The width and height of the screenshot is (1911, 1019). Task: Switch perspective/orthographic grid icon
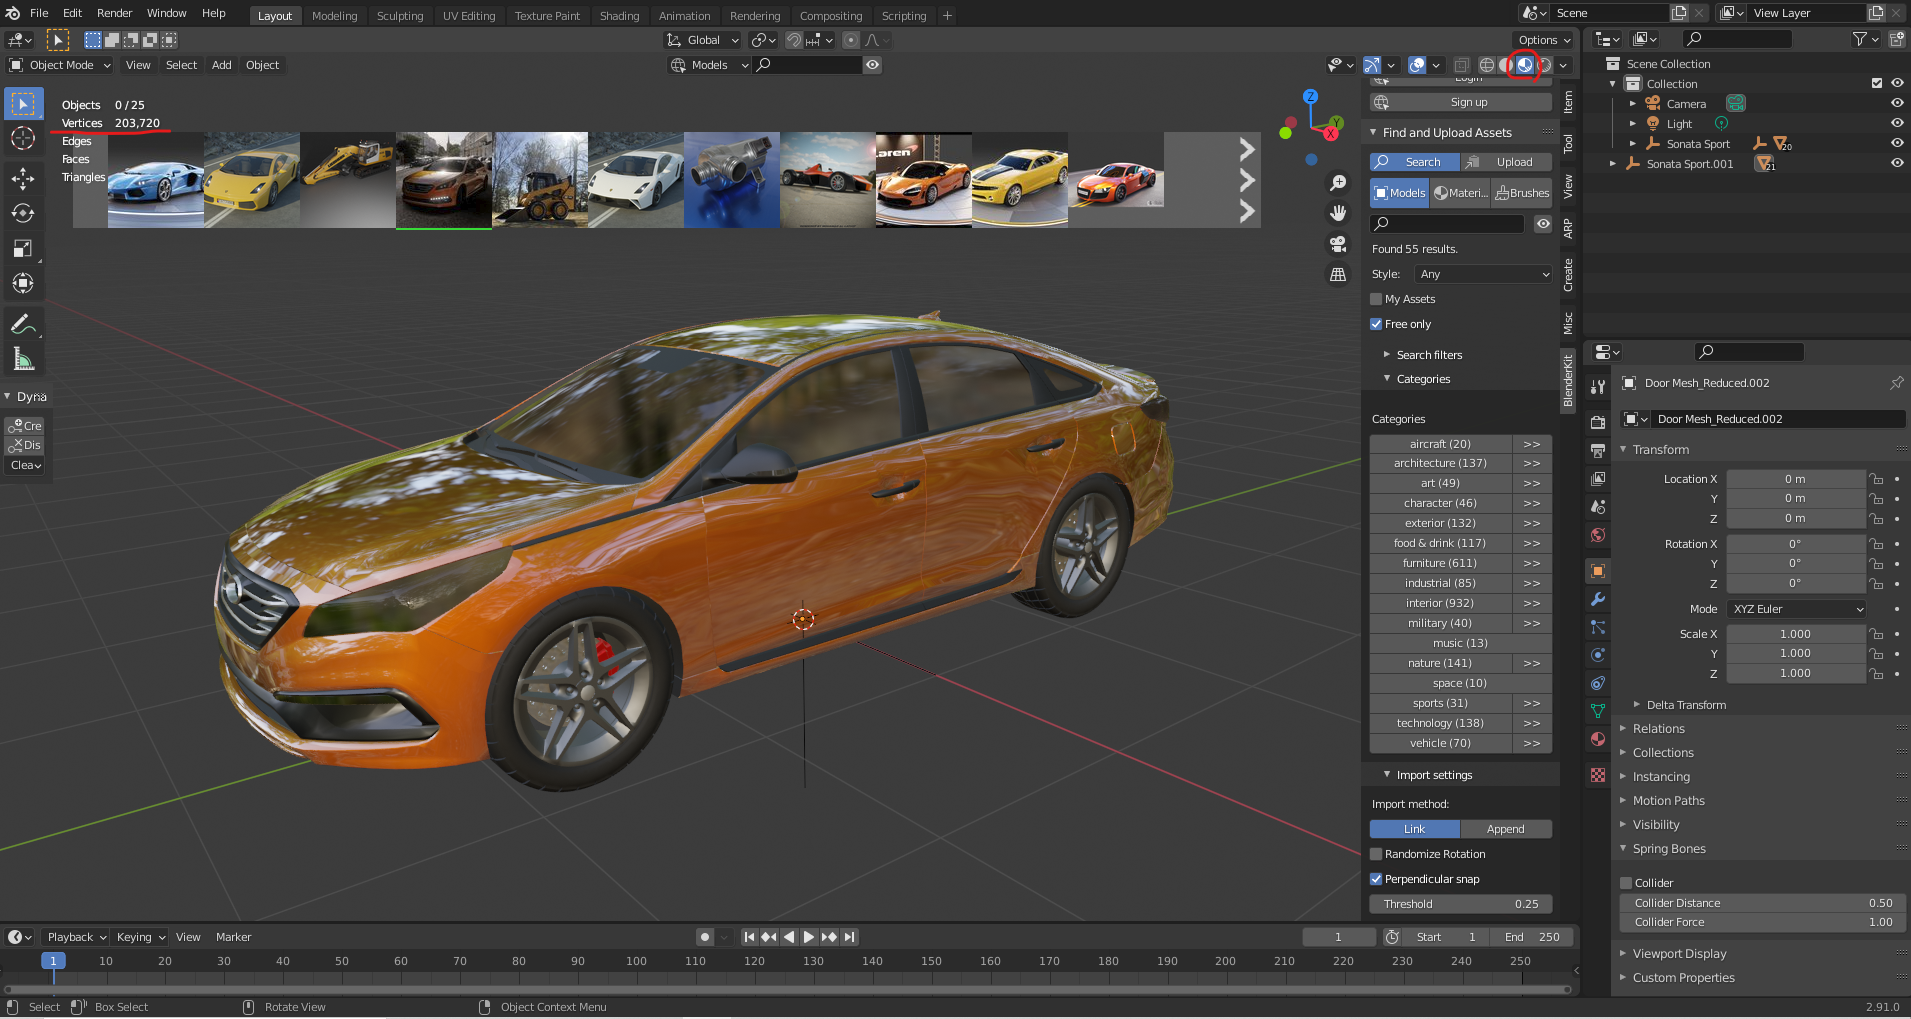coord(1338,274)
